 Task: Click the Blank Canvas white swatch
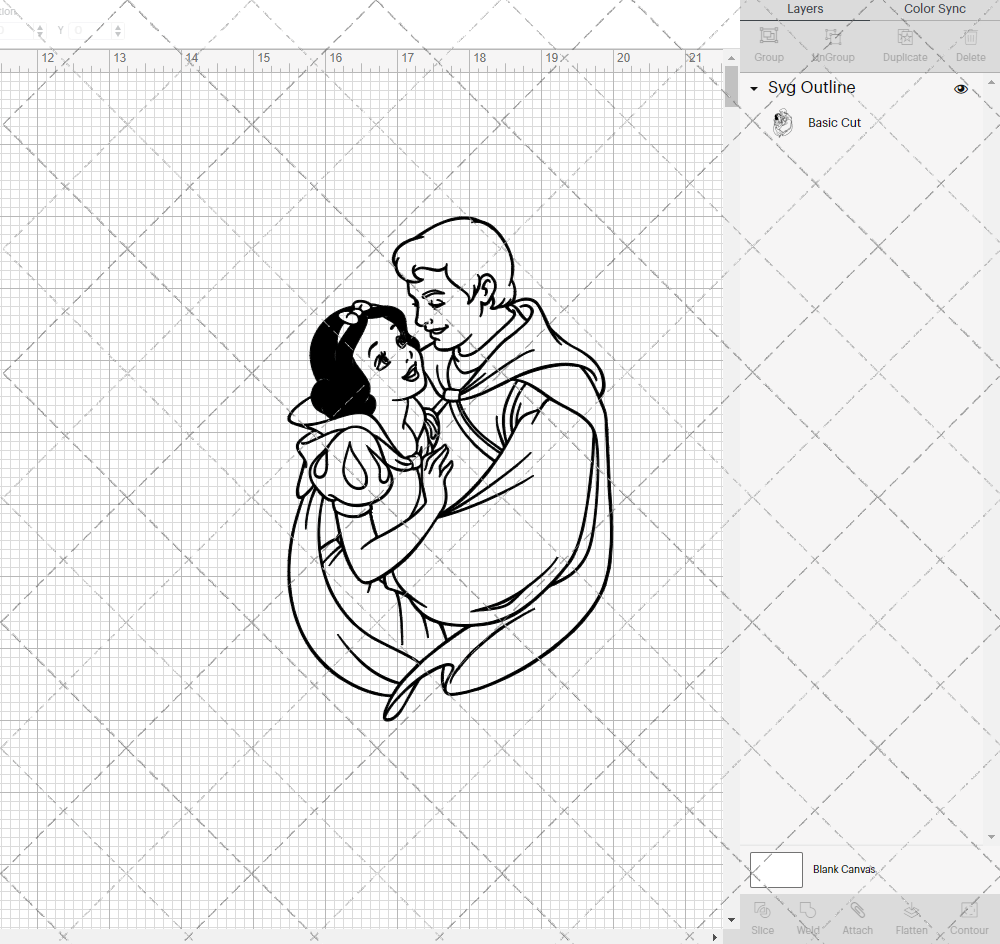[776, 869]
